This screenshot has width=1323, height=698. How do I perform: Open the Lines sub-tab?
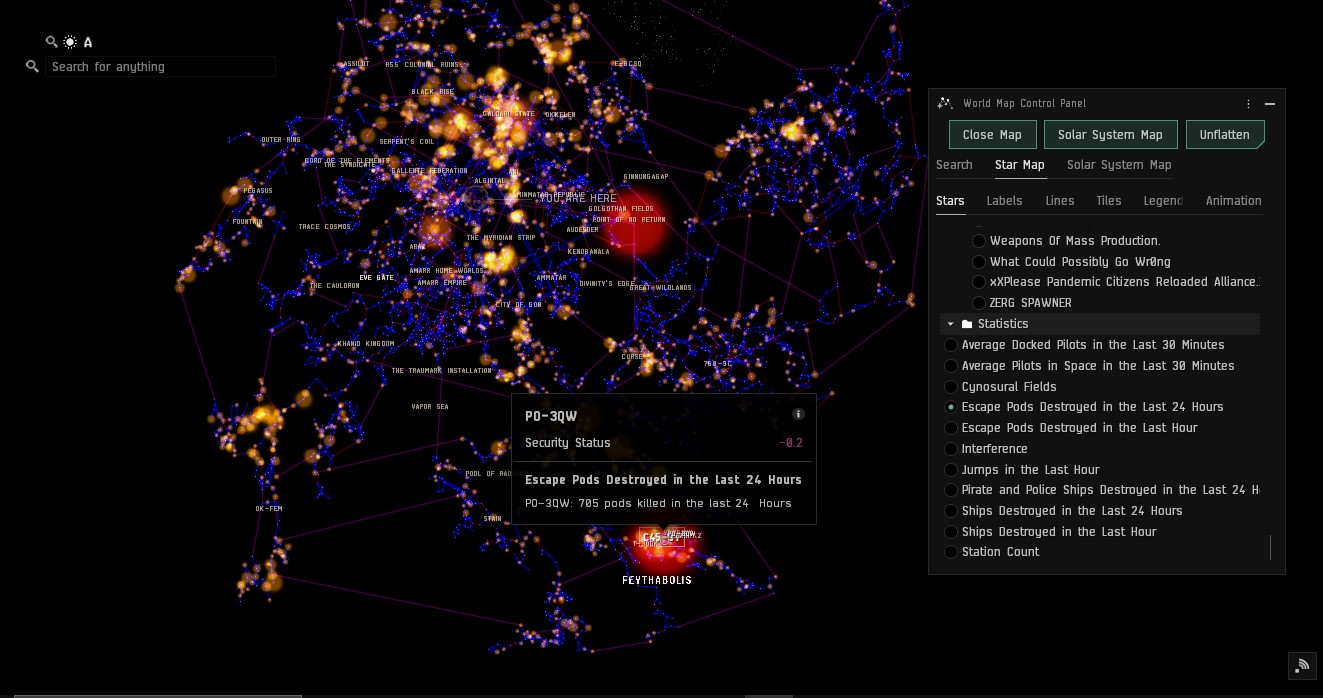coord(1060,201)
